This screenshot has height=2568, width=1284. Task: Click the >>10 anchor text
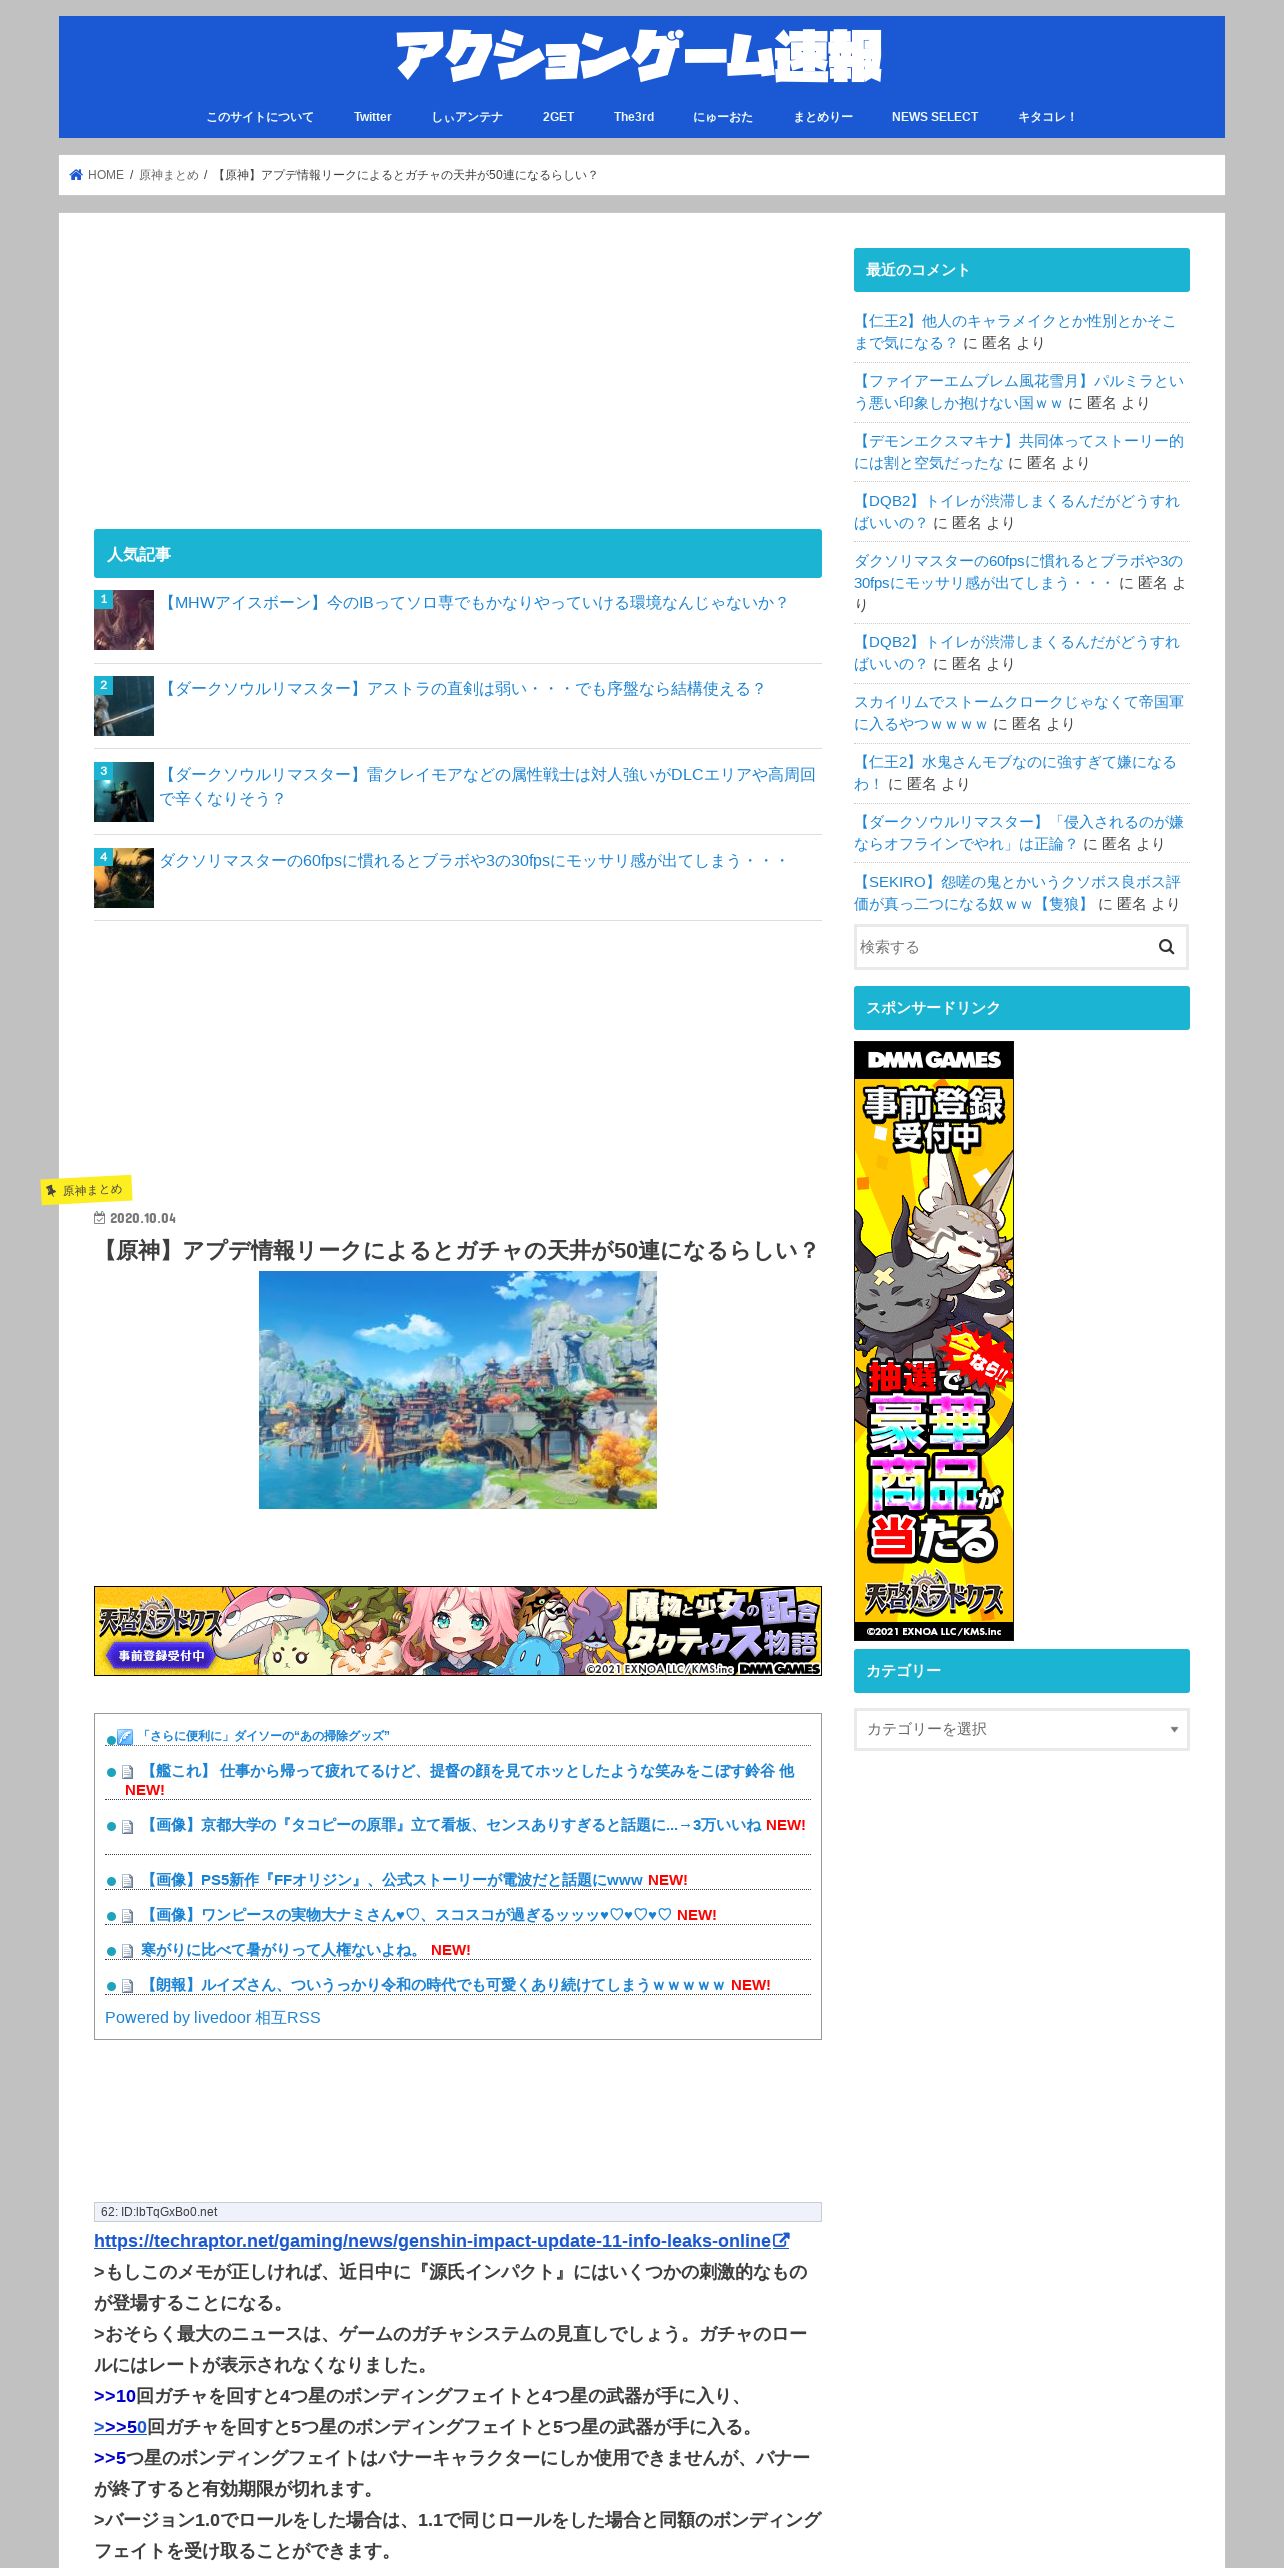(115, 2396)
